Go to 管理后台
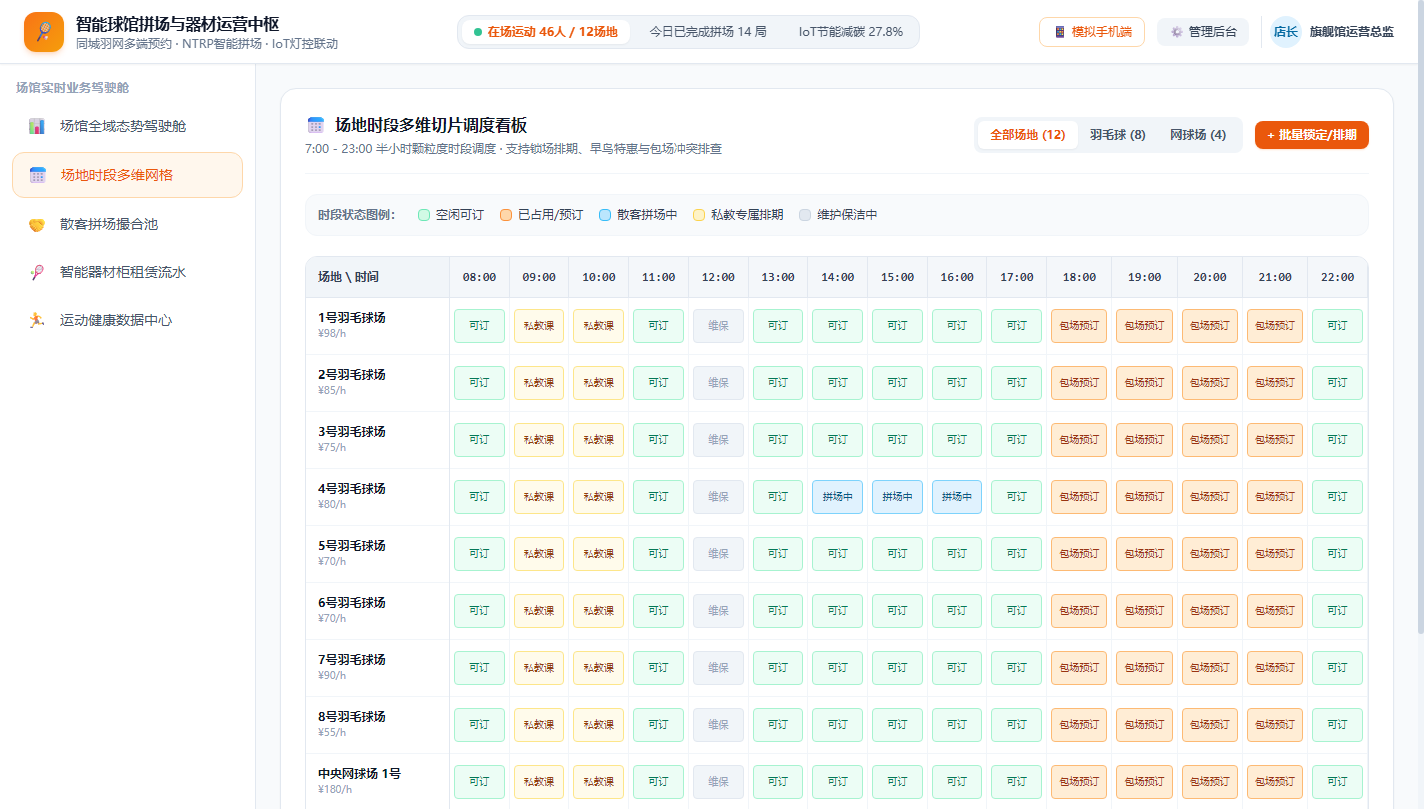Viewport: 1424px width, 809px height. pyautogui.click(x=1203, y=32)
